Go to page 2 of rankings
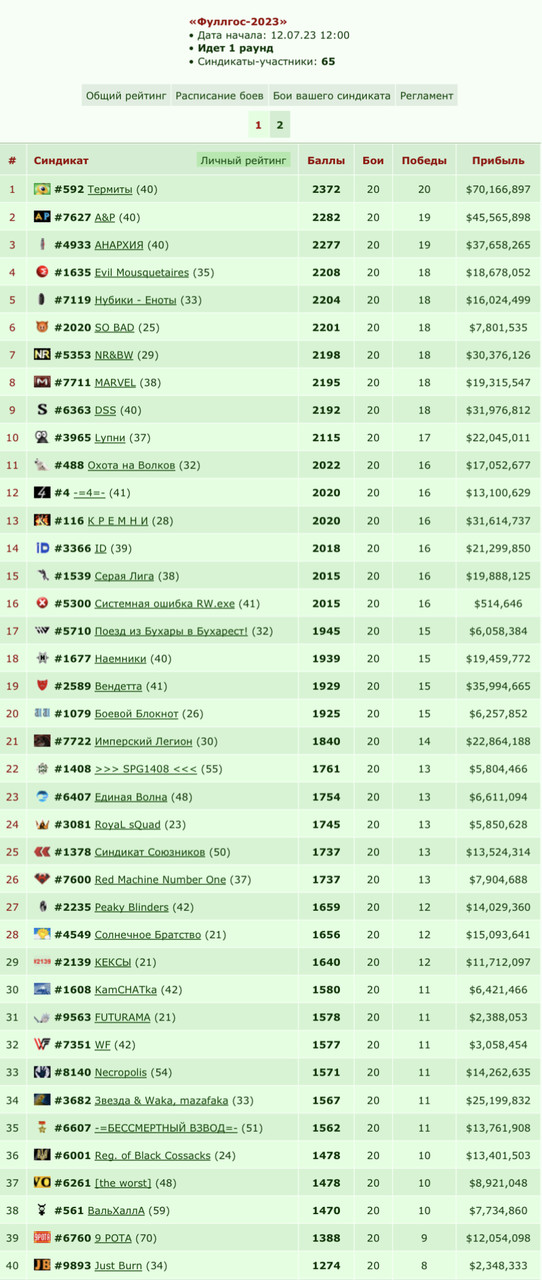The image size is (542, 1280). click(x=280, y=125)
